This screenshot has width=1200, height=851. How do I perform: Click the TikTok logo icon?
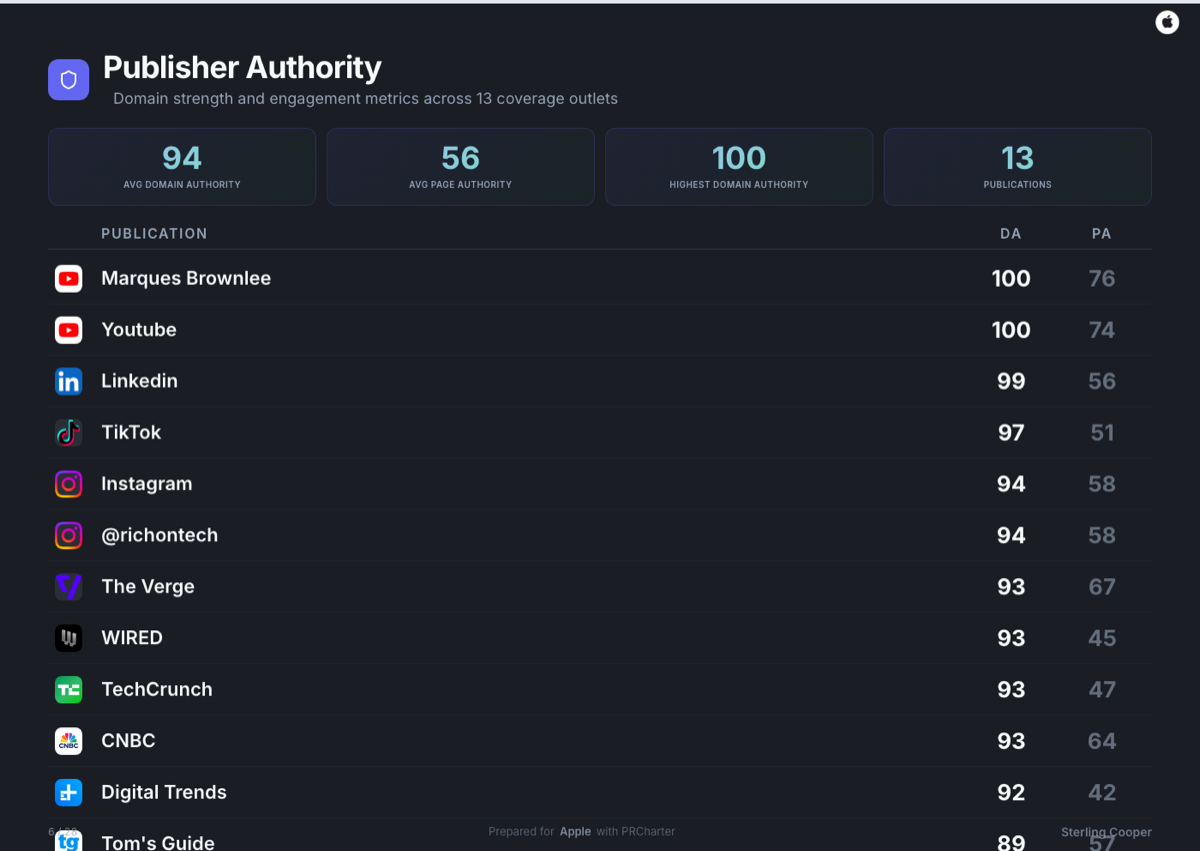(x=68, y=433)
